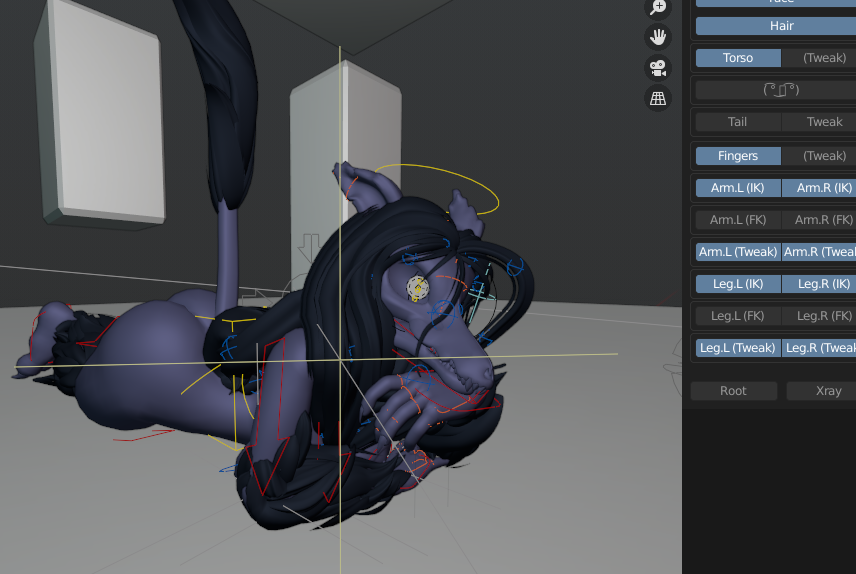Enable the Root rig layer
856x574 pixels.
[x=733, y=390]
